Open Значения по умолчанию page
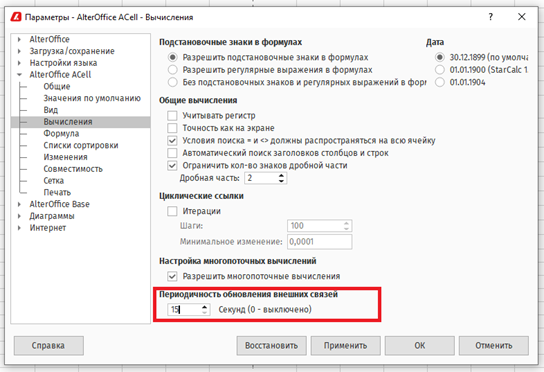The image size is (544, 372). tap(92, 98)
